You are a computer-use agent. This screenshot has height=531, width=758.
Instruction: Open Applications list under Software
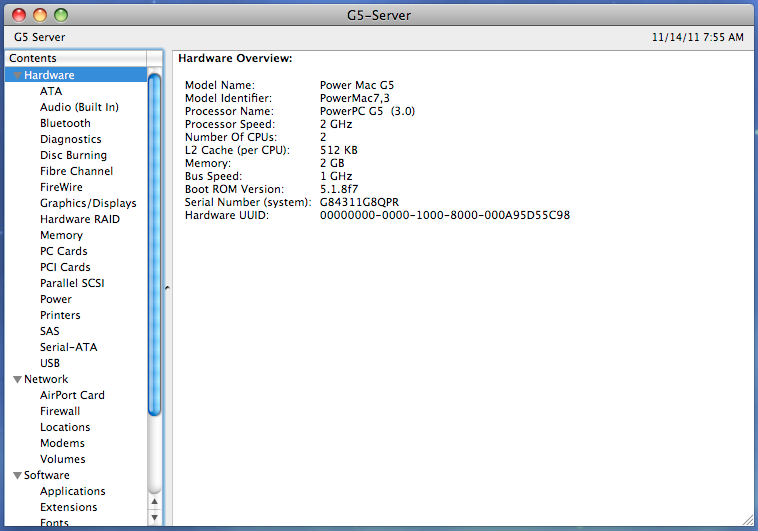coord(73,491)
